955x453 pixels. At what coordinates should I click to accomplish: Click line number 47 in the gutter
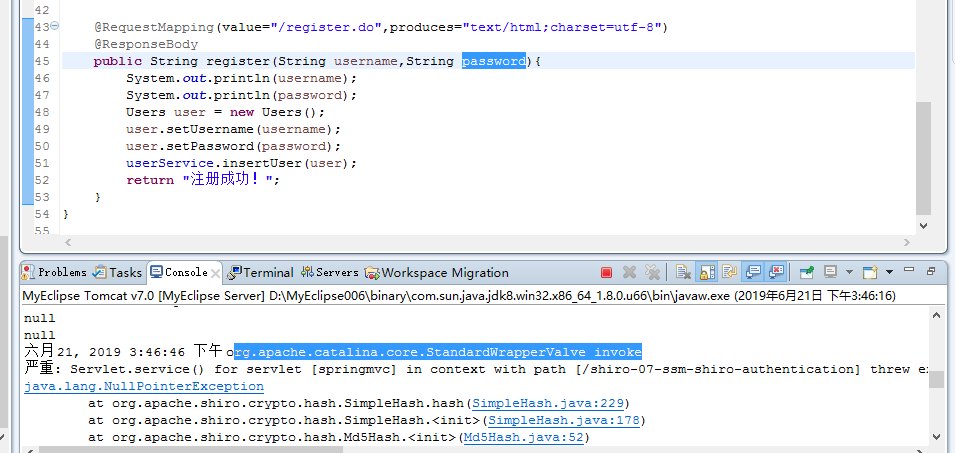[42, 95]
